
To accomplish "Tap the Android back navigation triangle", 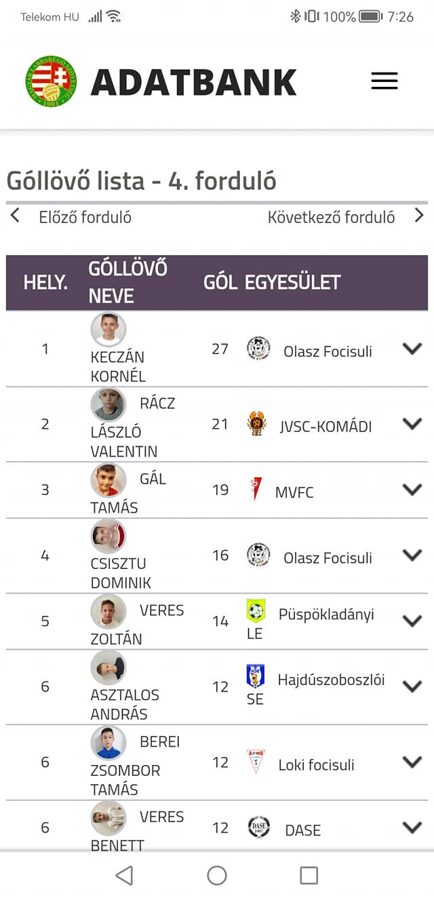I will (124, 875).
